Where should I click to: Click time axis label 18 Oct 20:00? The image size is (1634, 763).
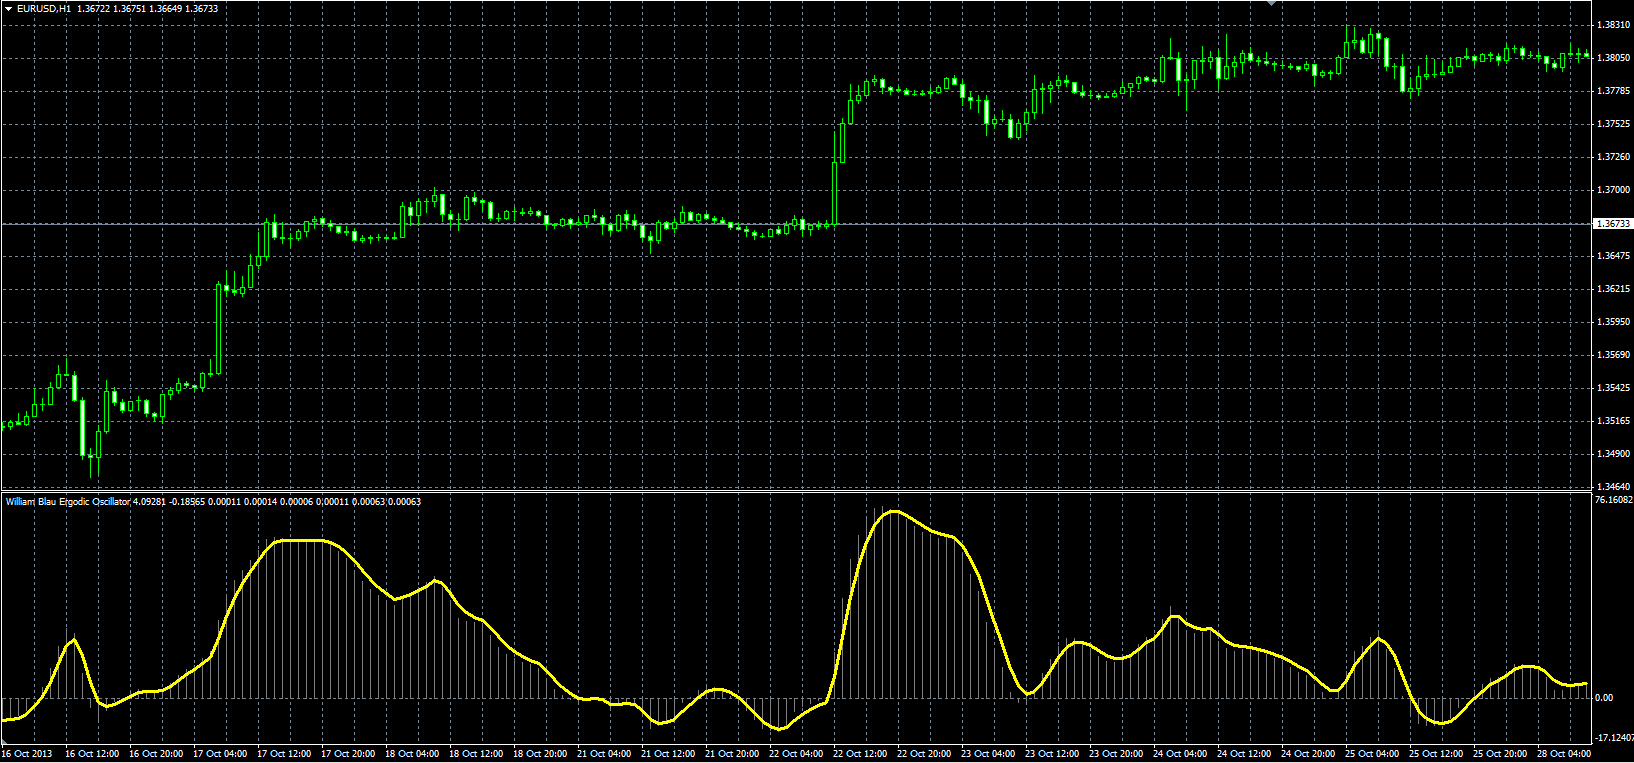[x=540, y=754]
